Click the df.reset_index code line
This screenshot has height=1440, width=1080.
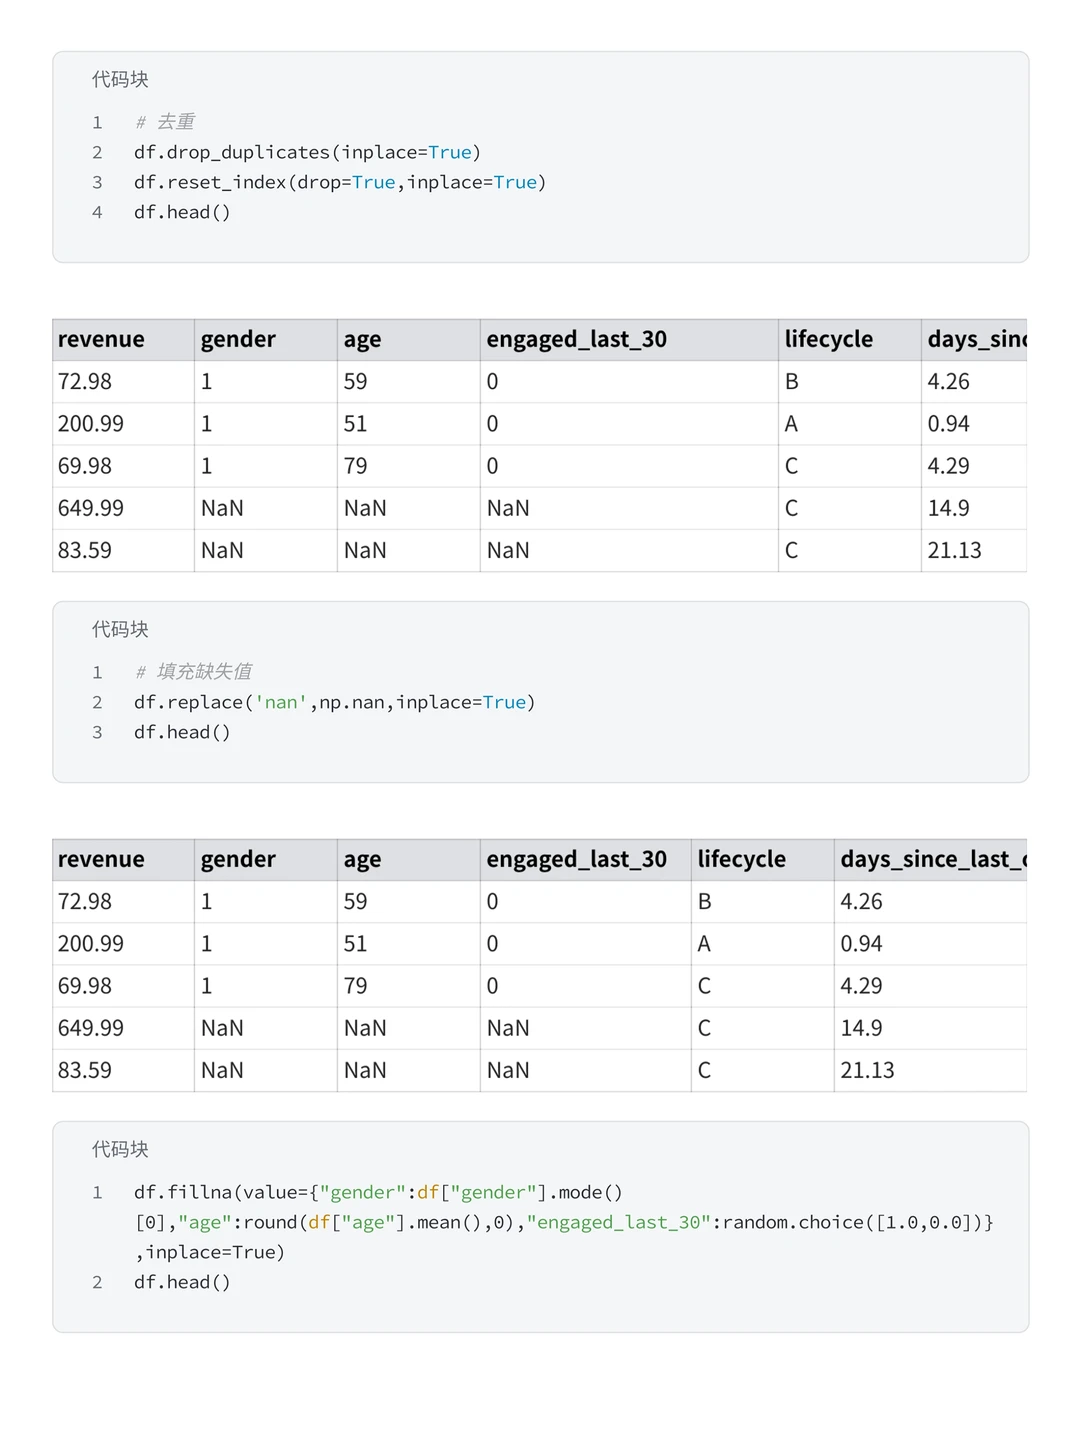point(339,182)
